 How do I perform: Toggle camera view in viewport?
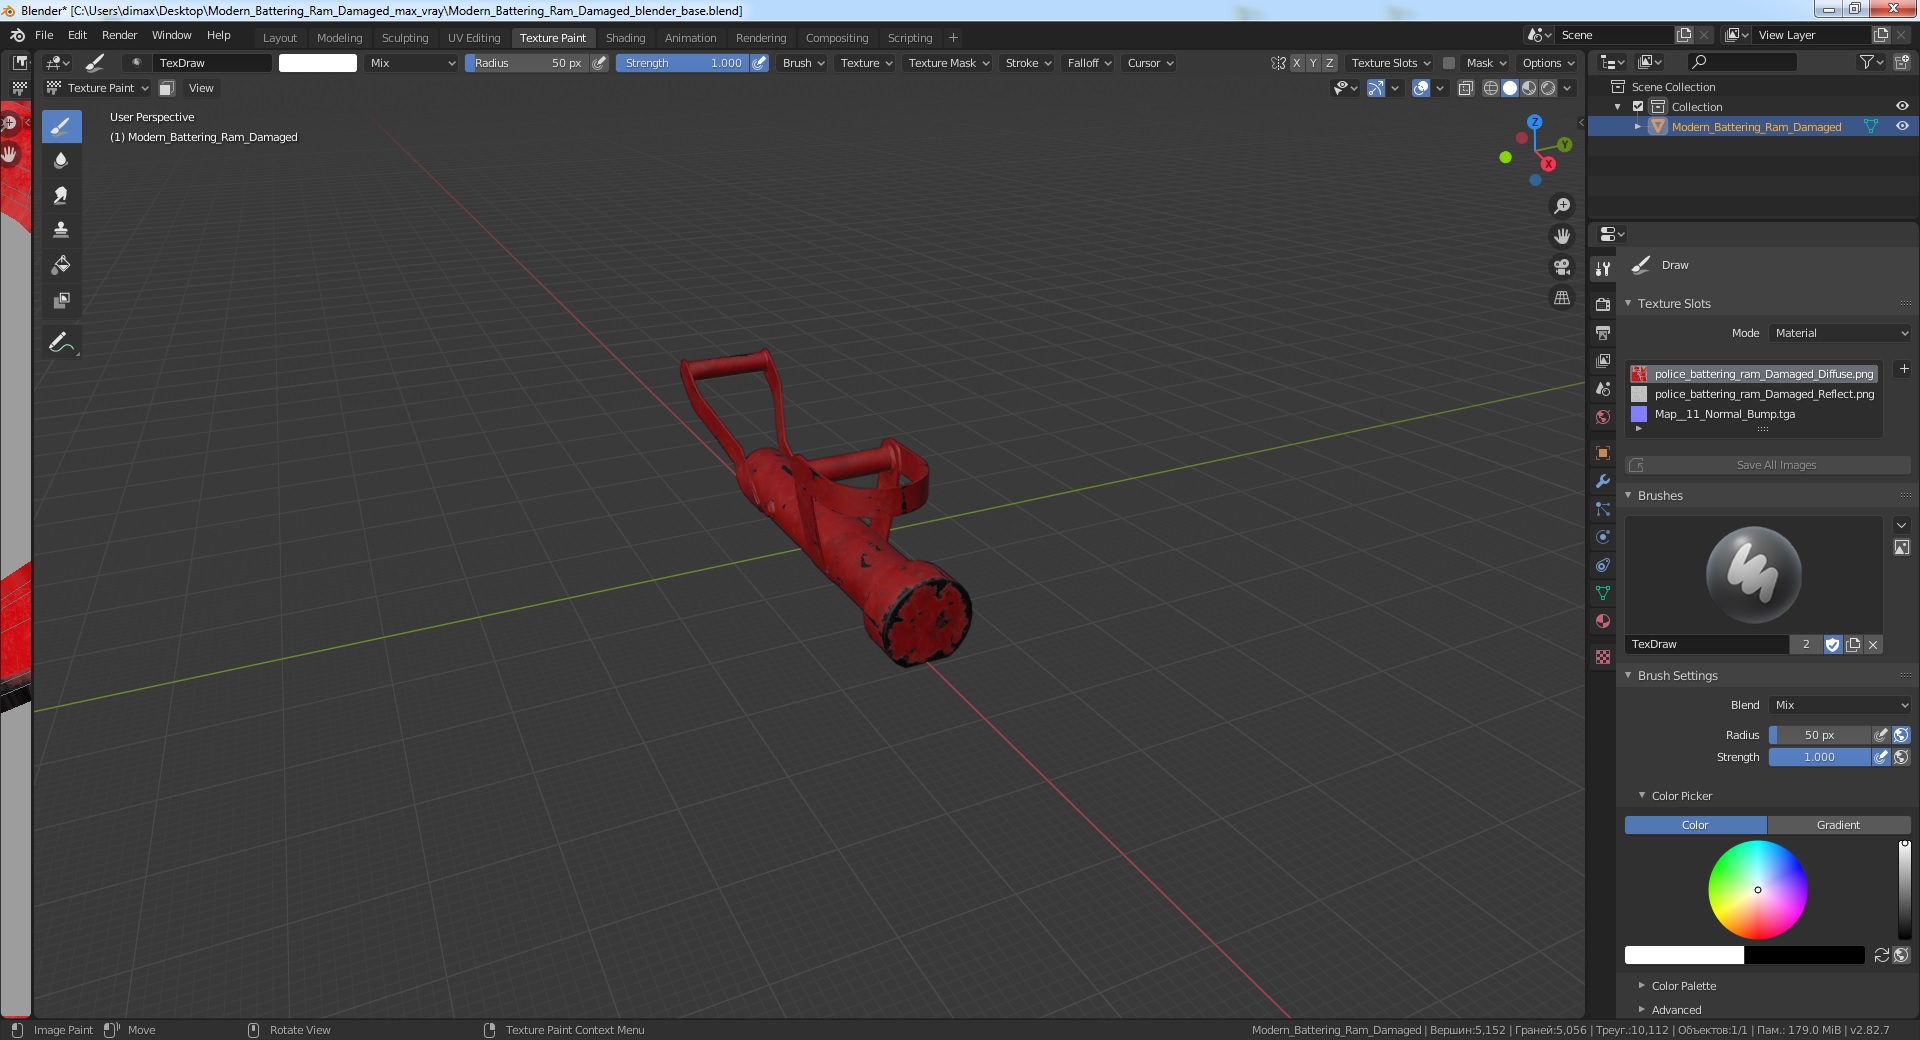pos(1562,267)
